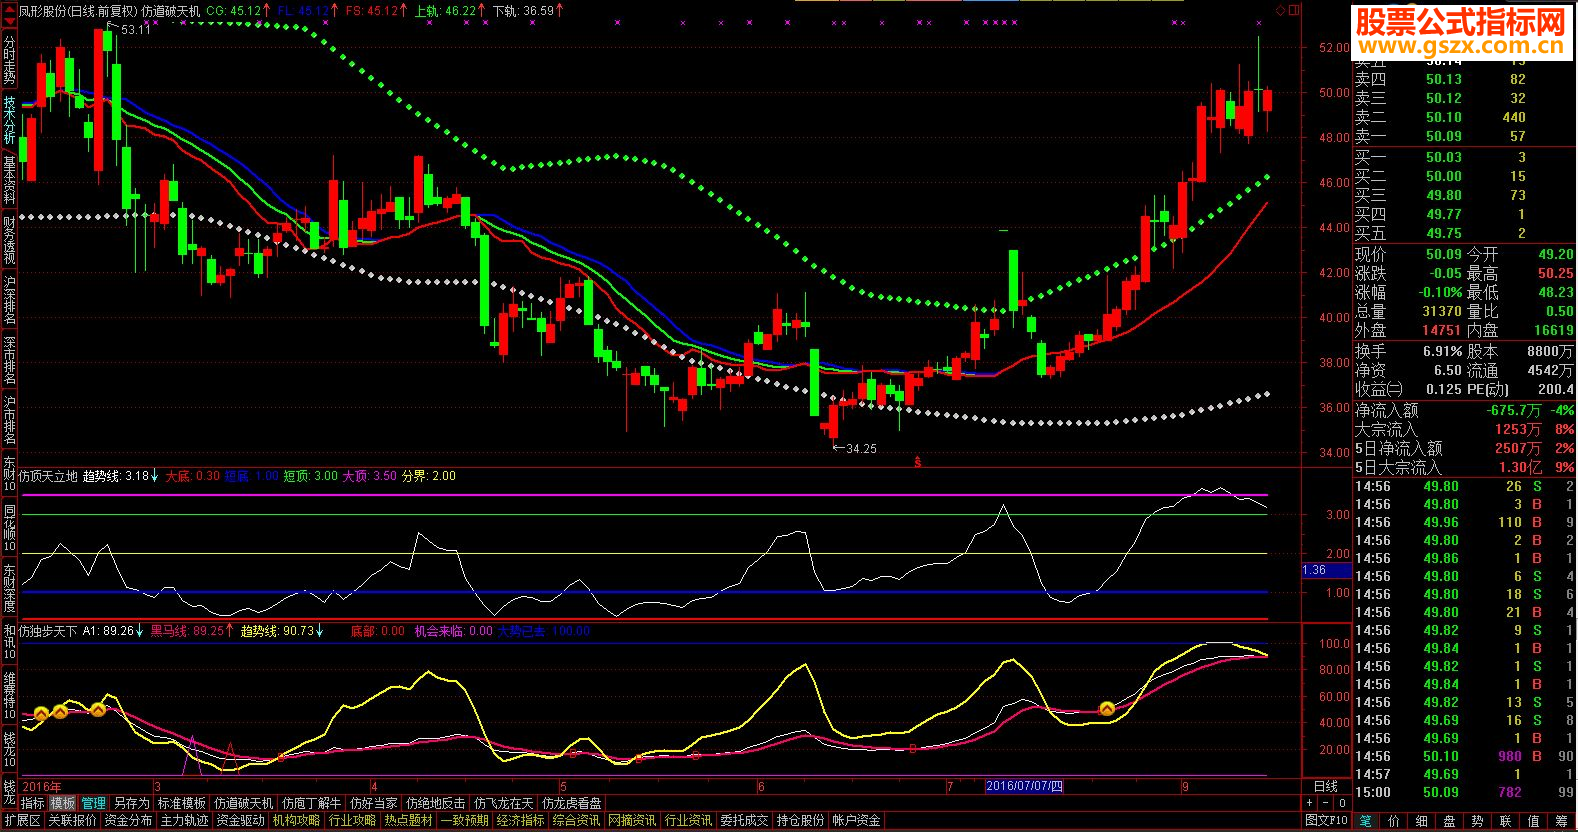Click the 管理 bottom tab

pos(94,803)
